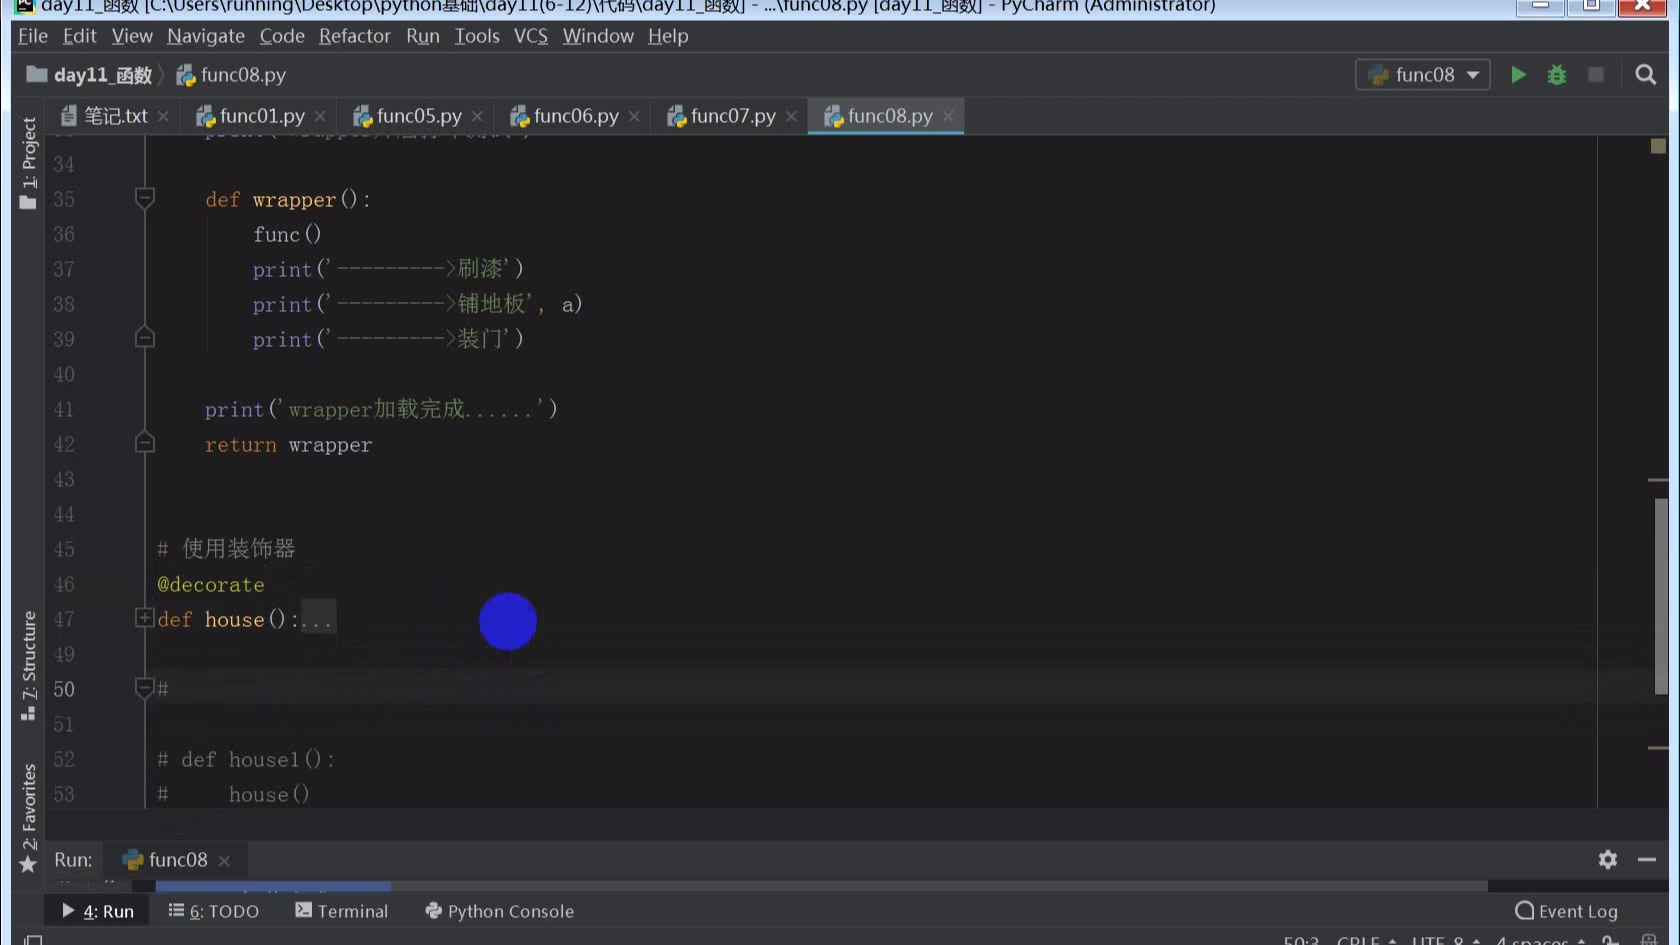Start debugging with the bug icon
The image size is (1680, 945).
(1557, 75)
